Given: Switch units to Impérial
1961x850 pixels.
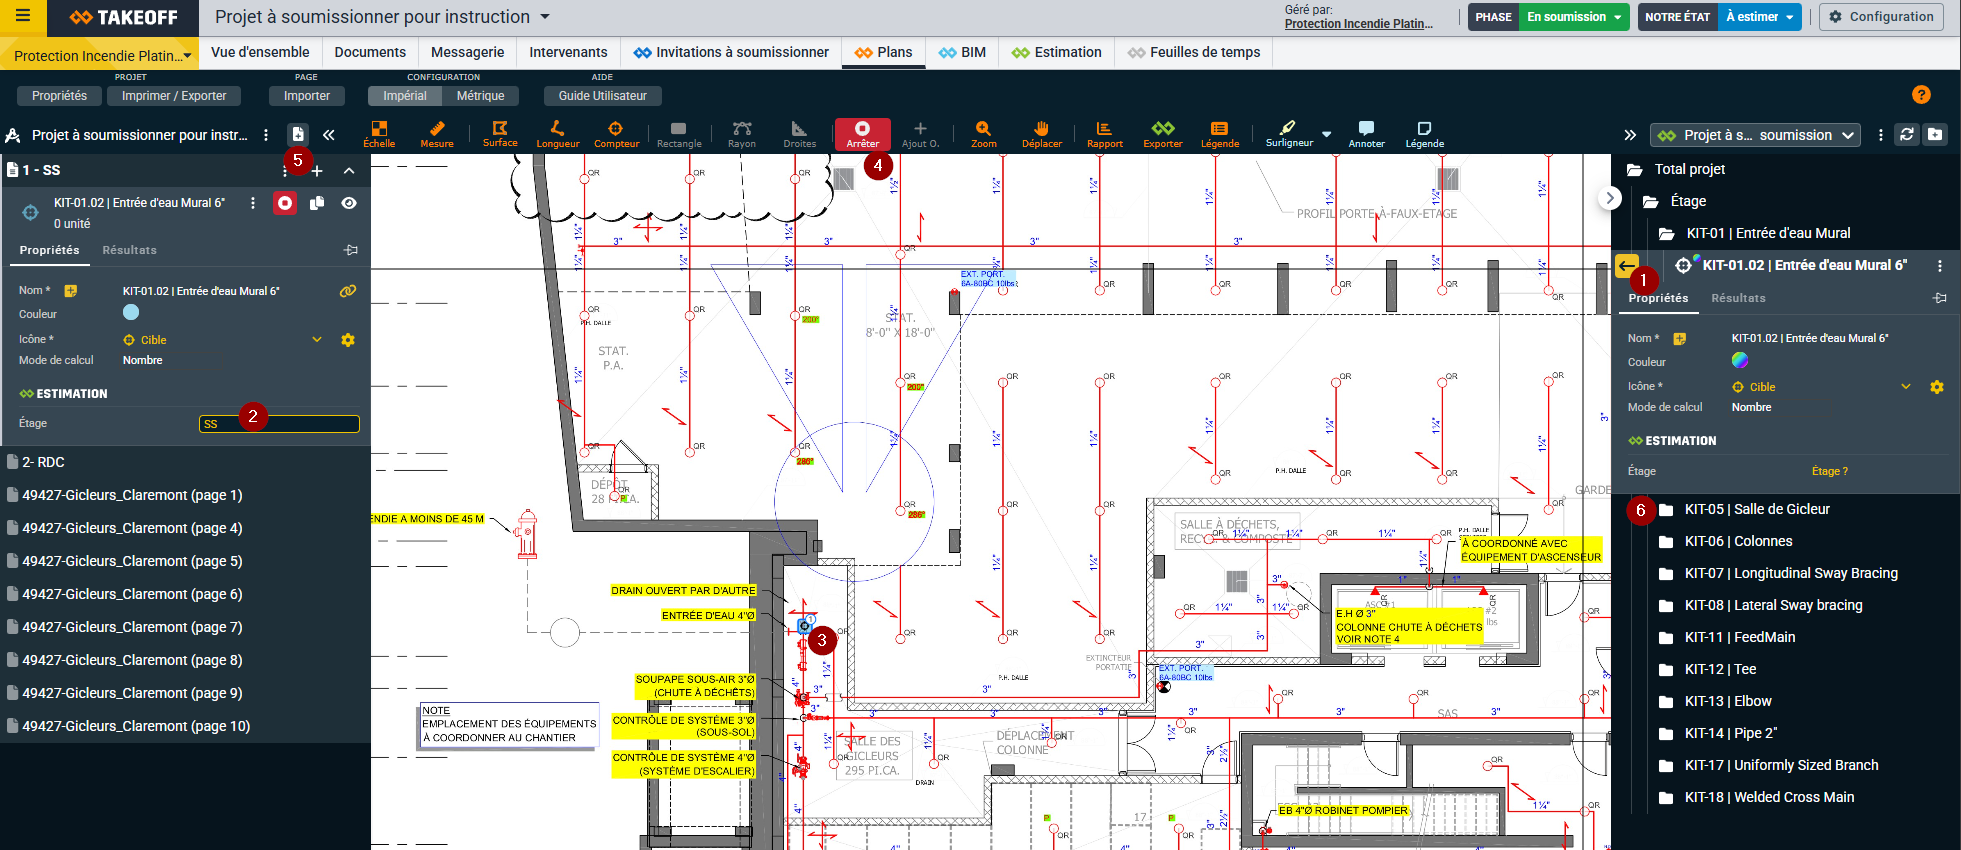Looking at the screenshot, I should click(x=405, y=96).
